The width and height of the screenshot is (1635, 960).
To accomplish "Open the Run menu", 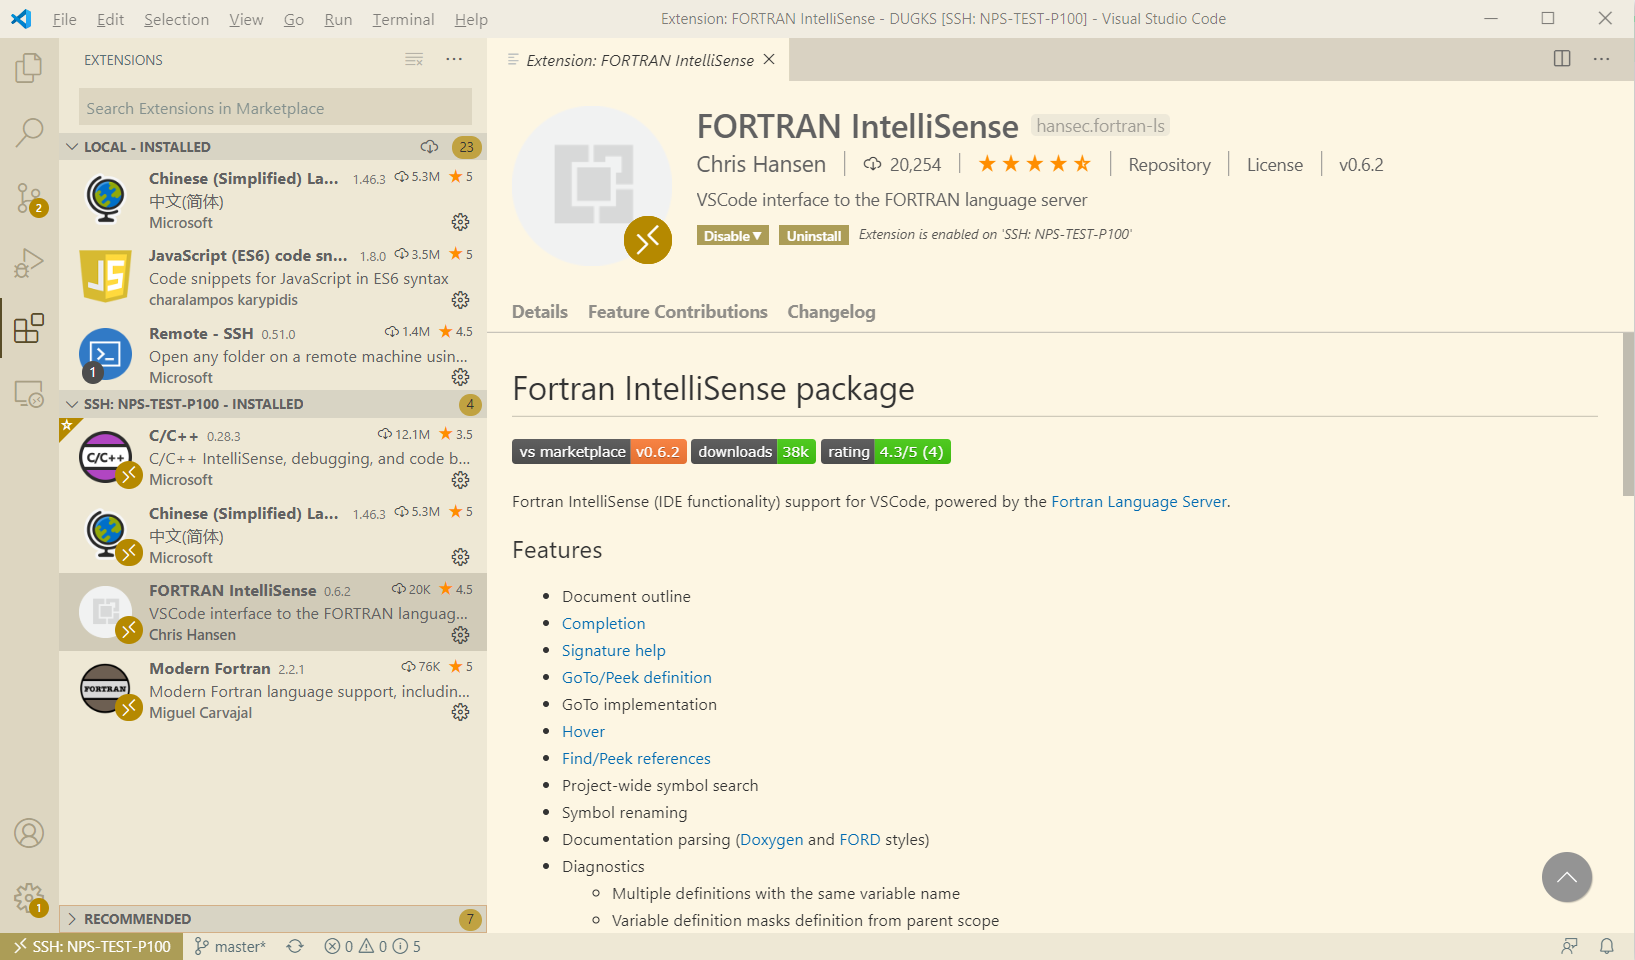I will click(338, 19).
